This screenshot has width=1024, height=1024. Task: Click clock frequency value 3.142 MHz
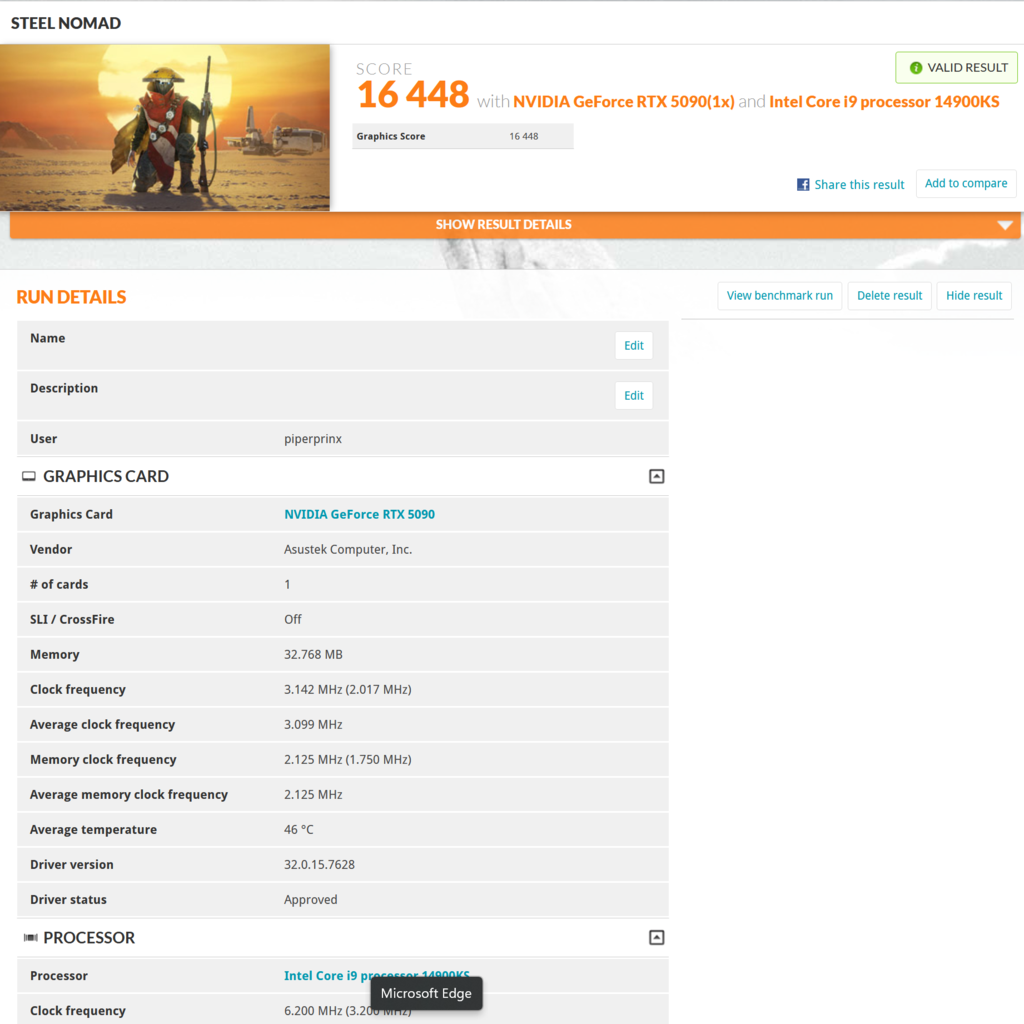pyautogui.click(x=347, y=690)
